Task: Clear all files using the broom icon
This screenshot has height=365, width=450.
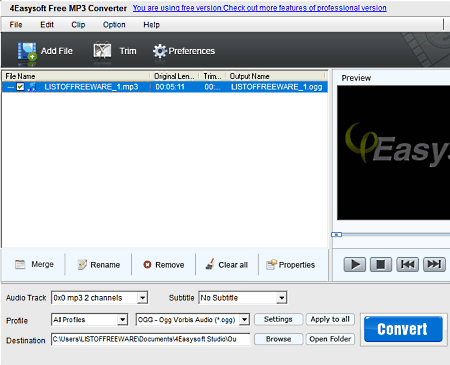Action: click(x=210, y=265)
